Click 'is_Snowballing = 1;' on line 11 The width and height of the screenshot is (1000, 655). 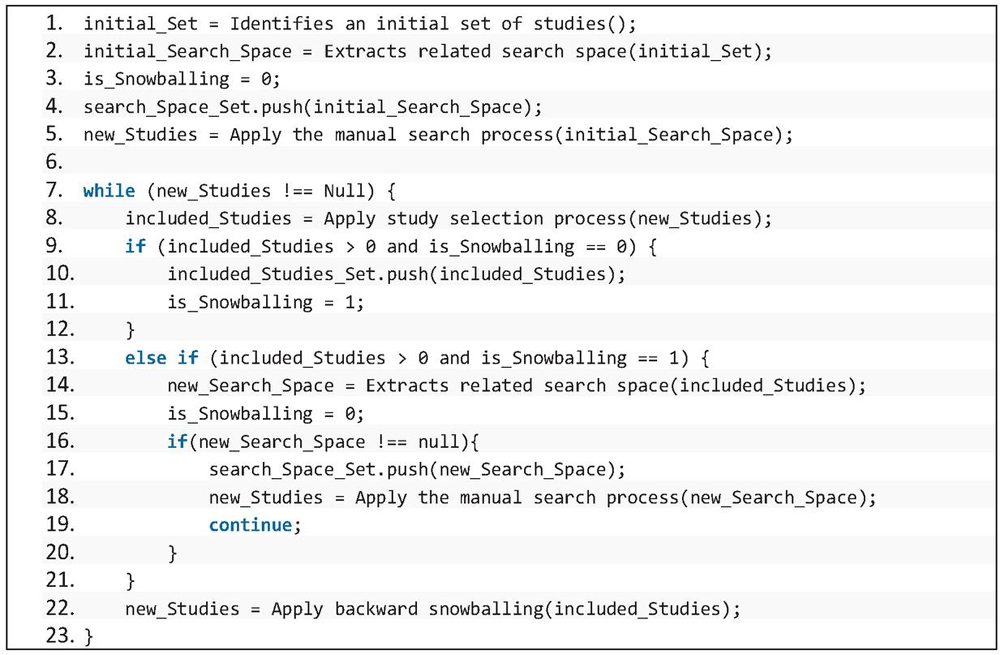(x=265, y=302)
